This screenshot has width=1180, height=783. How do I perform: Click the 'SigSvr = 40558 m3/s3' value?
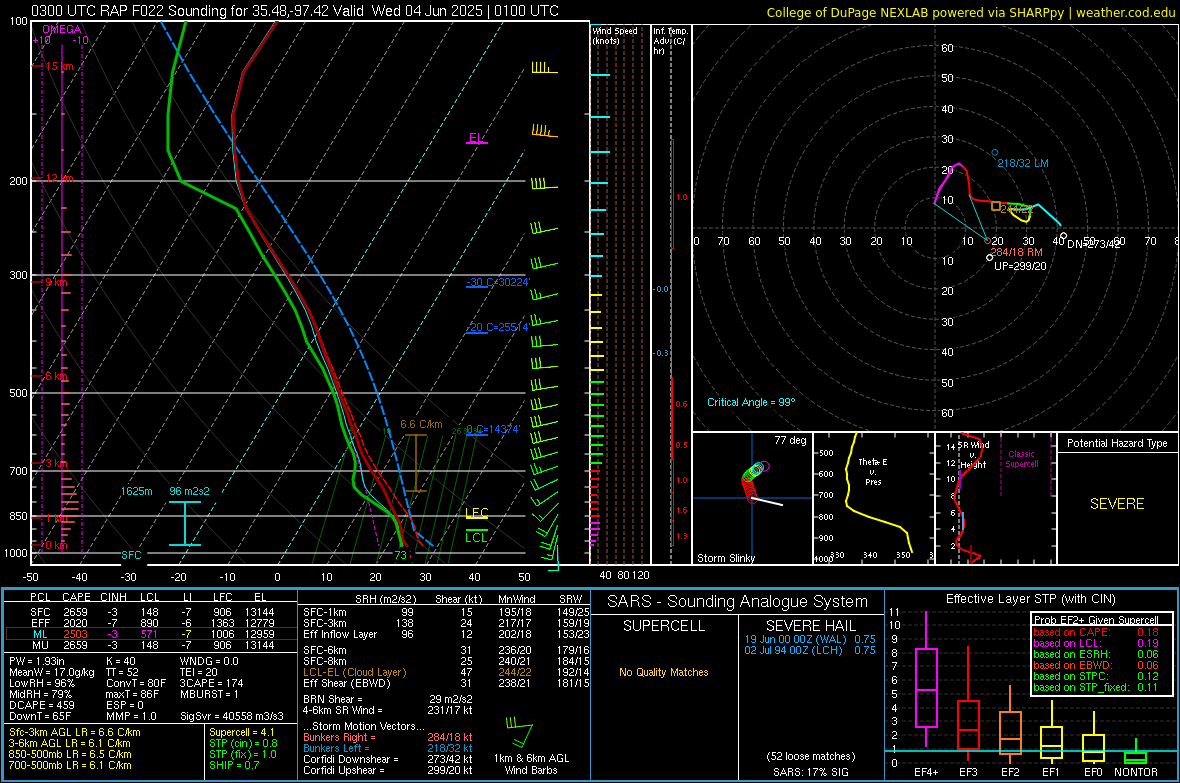[x=232, y=716]
